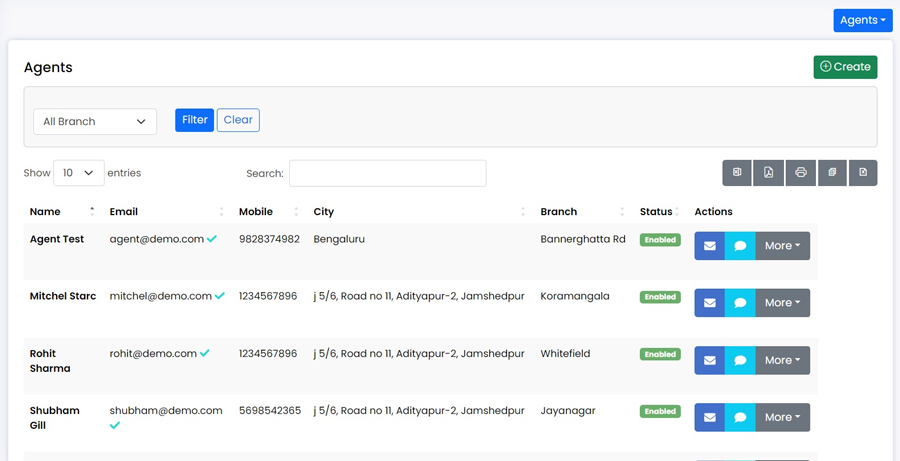900x461 pixels.
Task: Select the name Mitchel Starc
Action: tap(63, 296)
